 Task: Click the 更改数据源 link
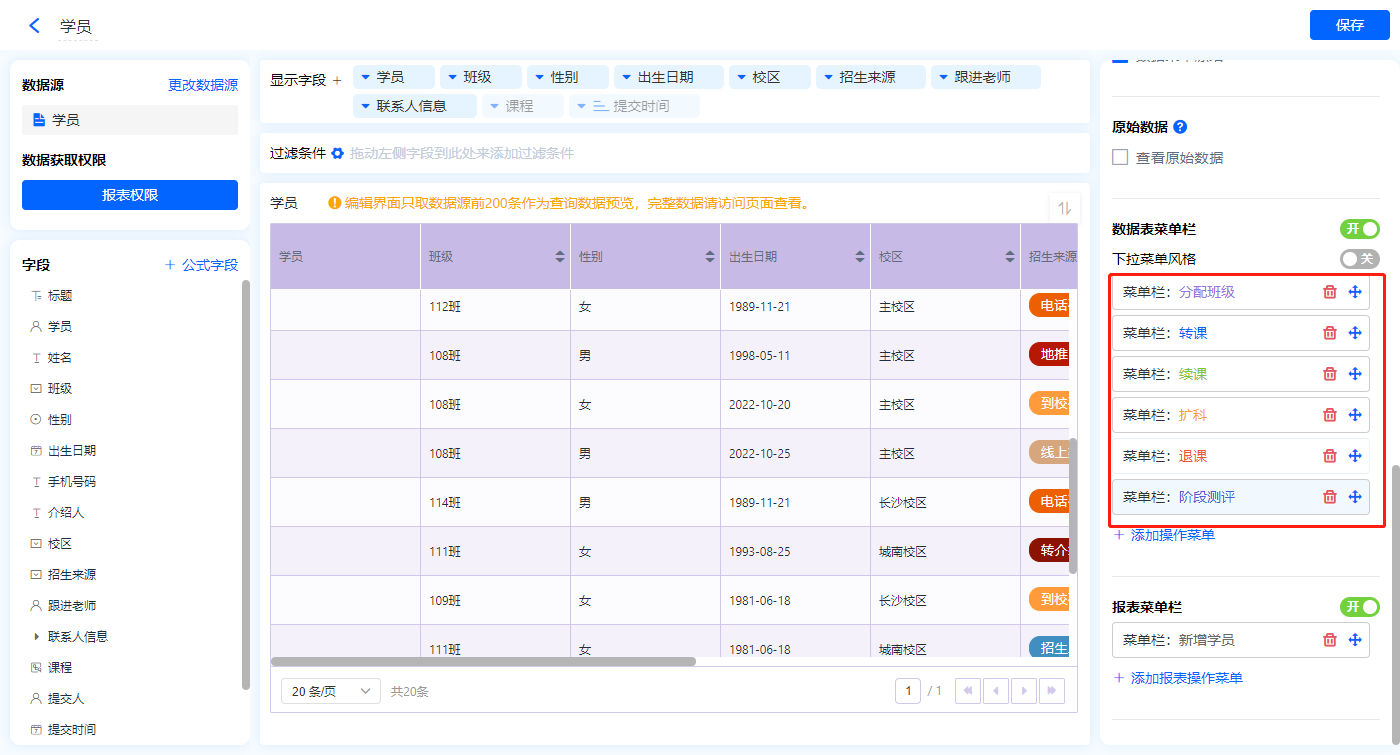point(203,86)
